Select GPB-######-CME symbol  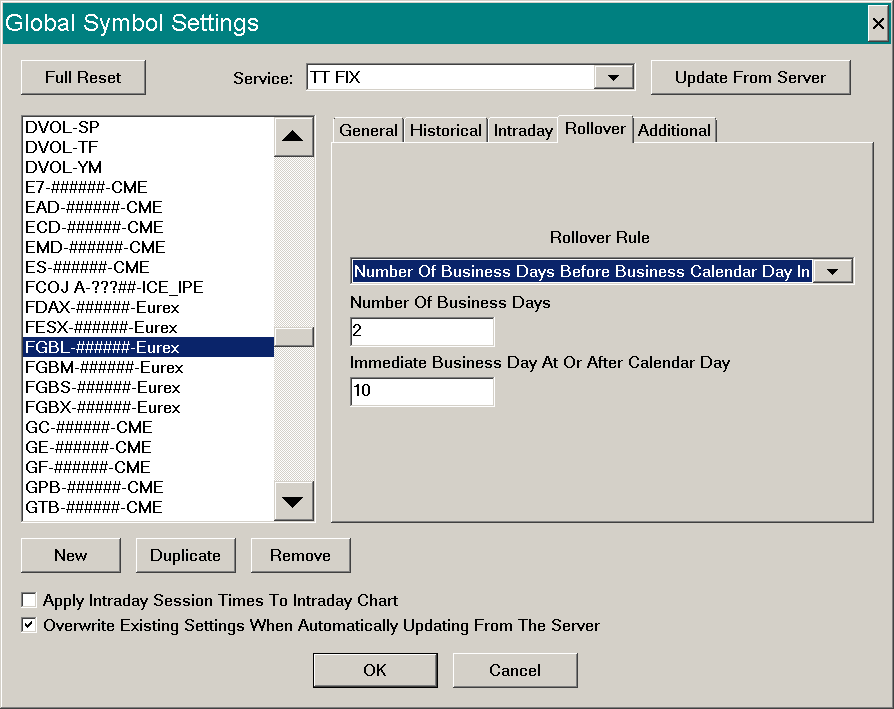(x=148, y=487)
